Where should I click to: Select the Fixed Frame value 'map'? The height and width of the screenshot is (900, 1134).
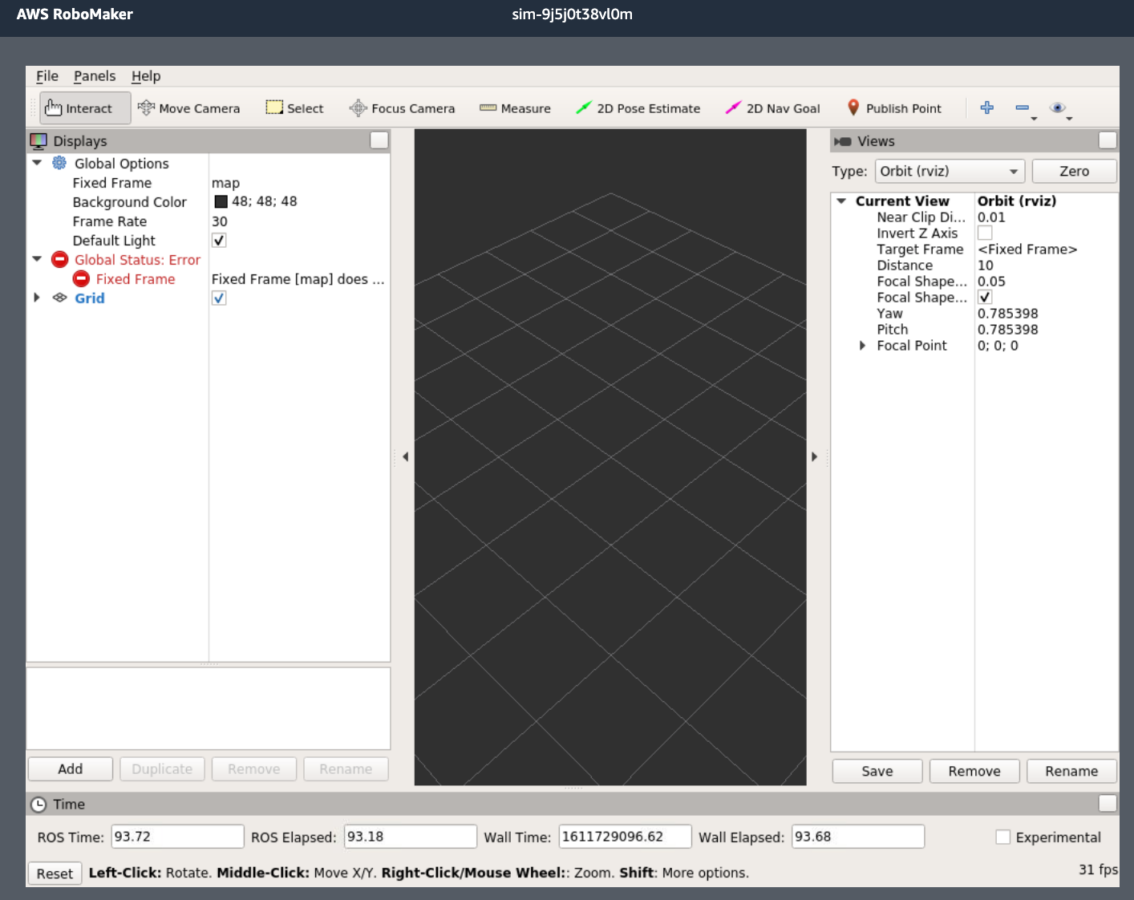click(226, 183)
